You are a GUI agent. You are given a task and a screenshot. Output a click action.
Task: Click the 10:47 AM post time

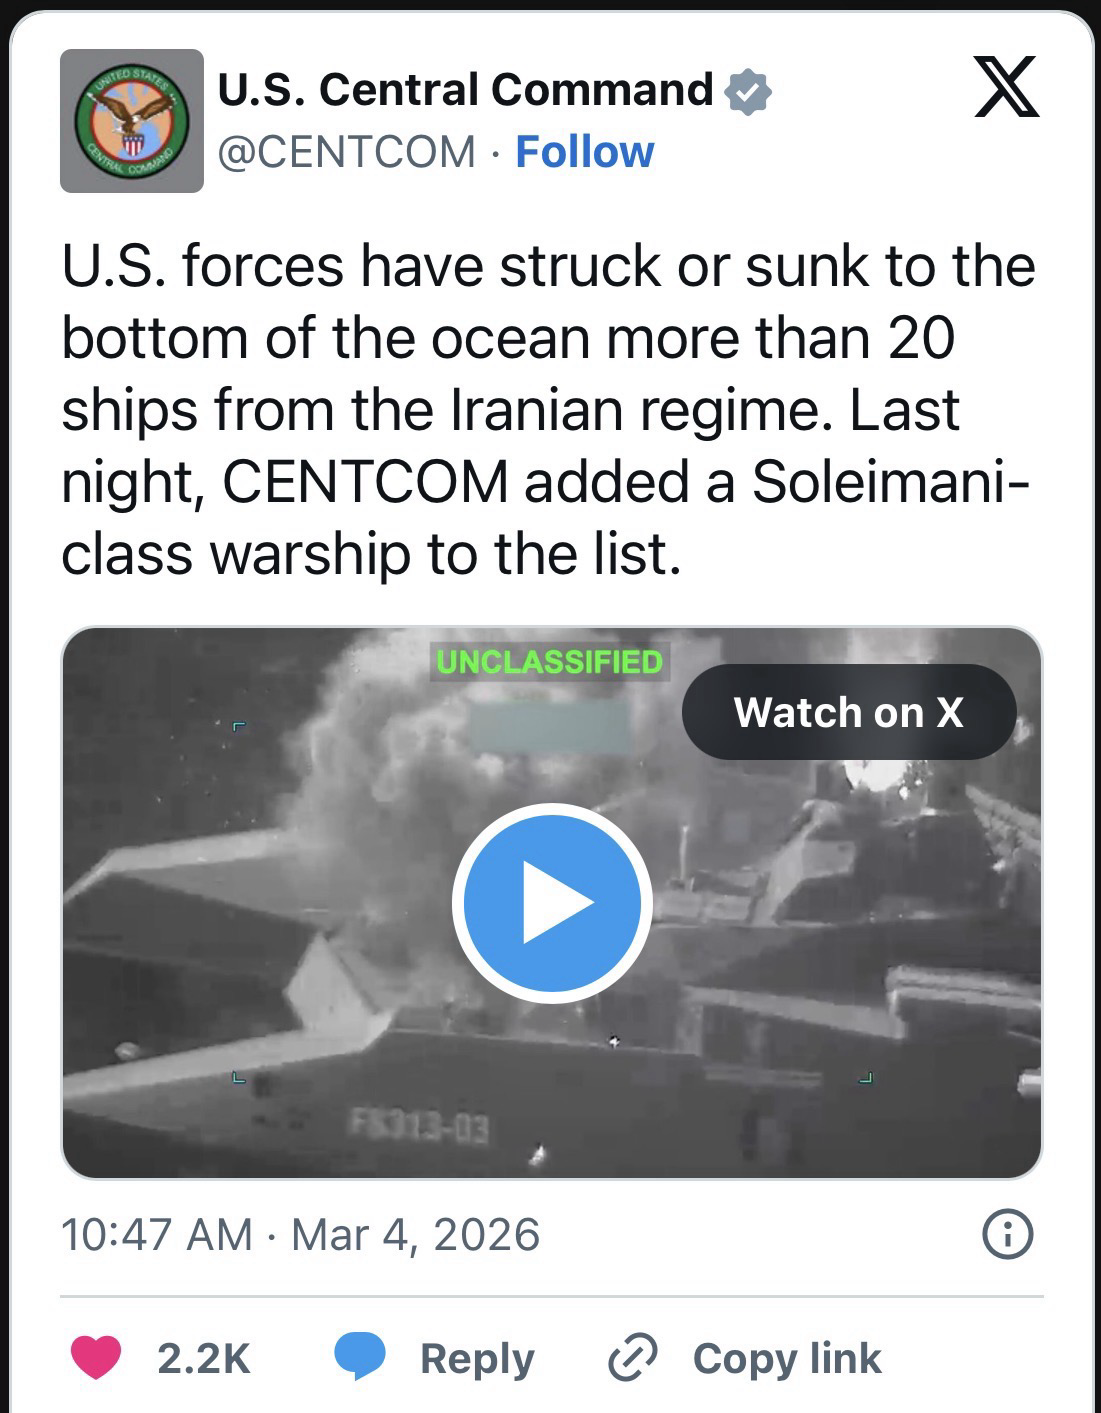[156, 1234]
